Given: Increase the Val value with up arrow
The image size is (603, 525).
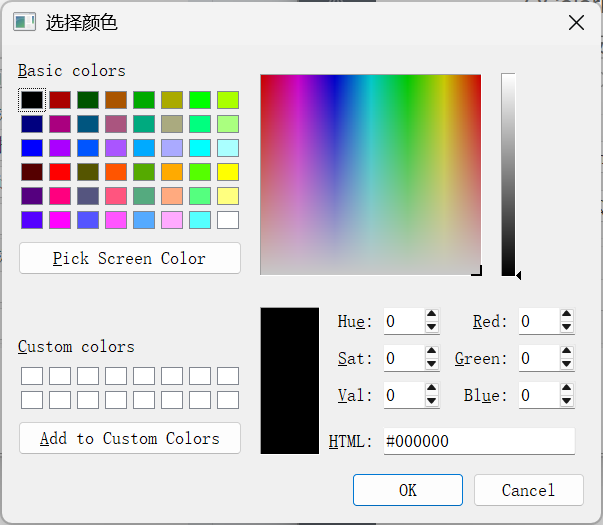Looking at the screenshot, I should (431, 388).
